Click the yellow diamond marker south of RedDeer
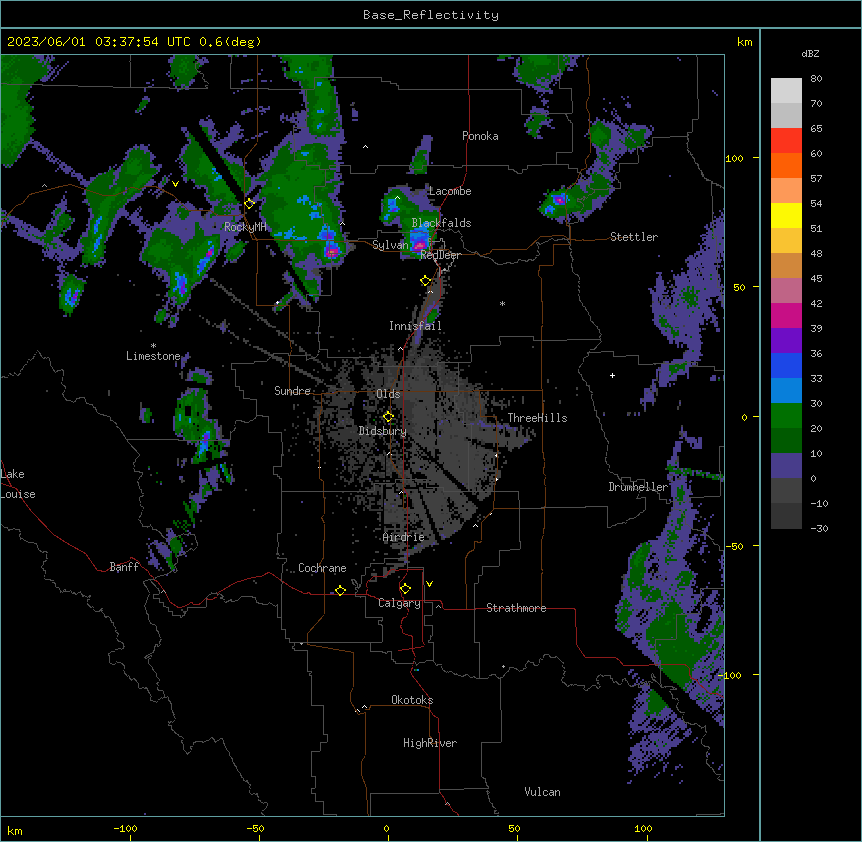This screenshot has height=842, width=862. (426, 281)
